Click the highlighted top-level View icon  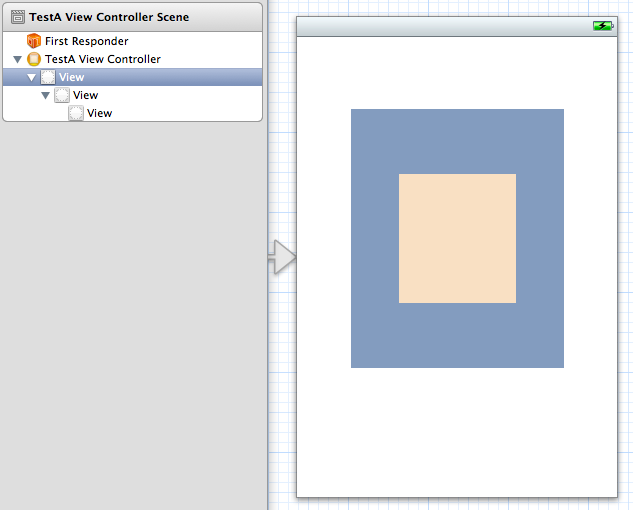[x=48, y=77]
